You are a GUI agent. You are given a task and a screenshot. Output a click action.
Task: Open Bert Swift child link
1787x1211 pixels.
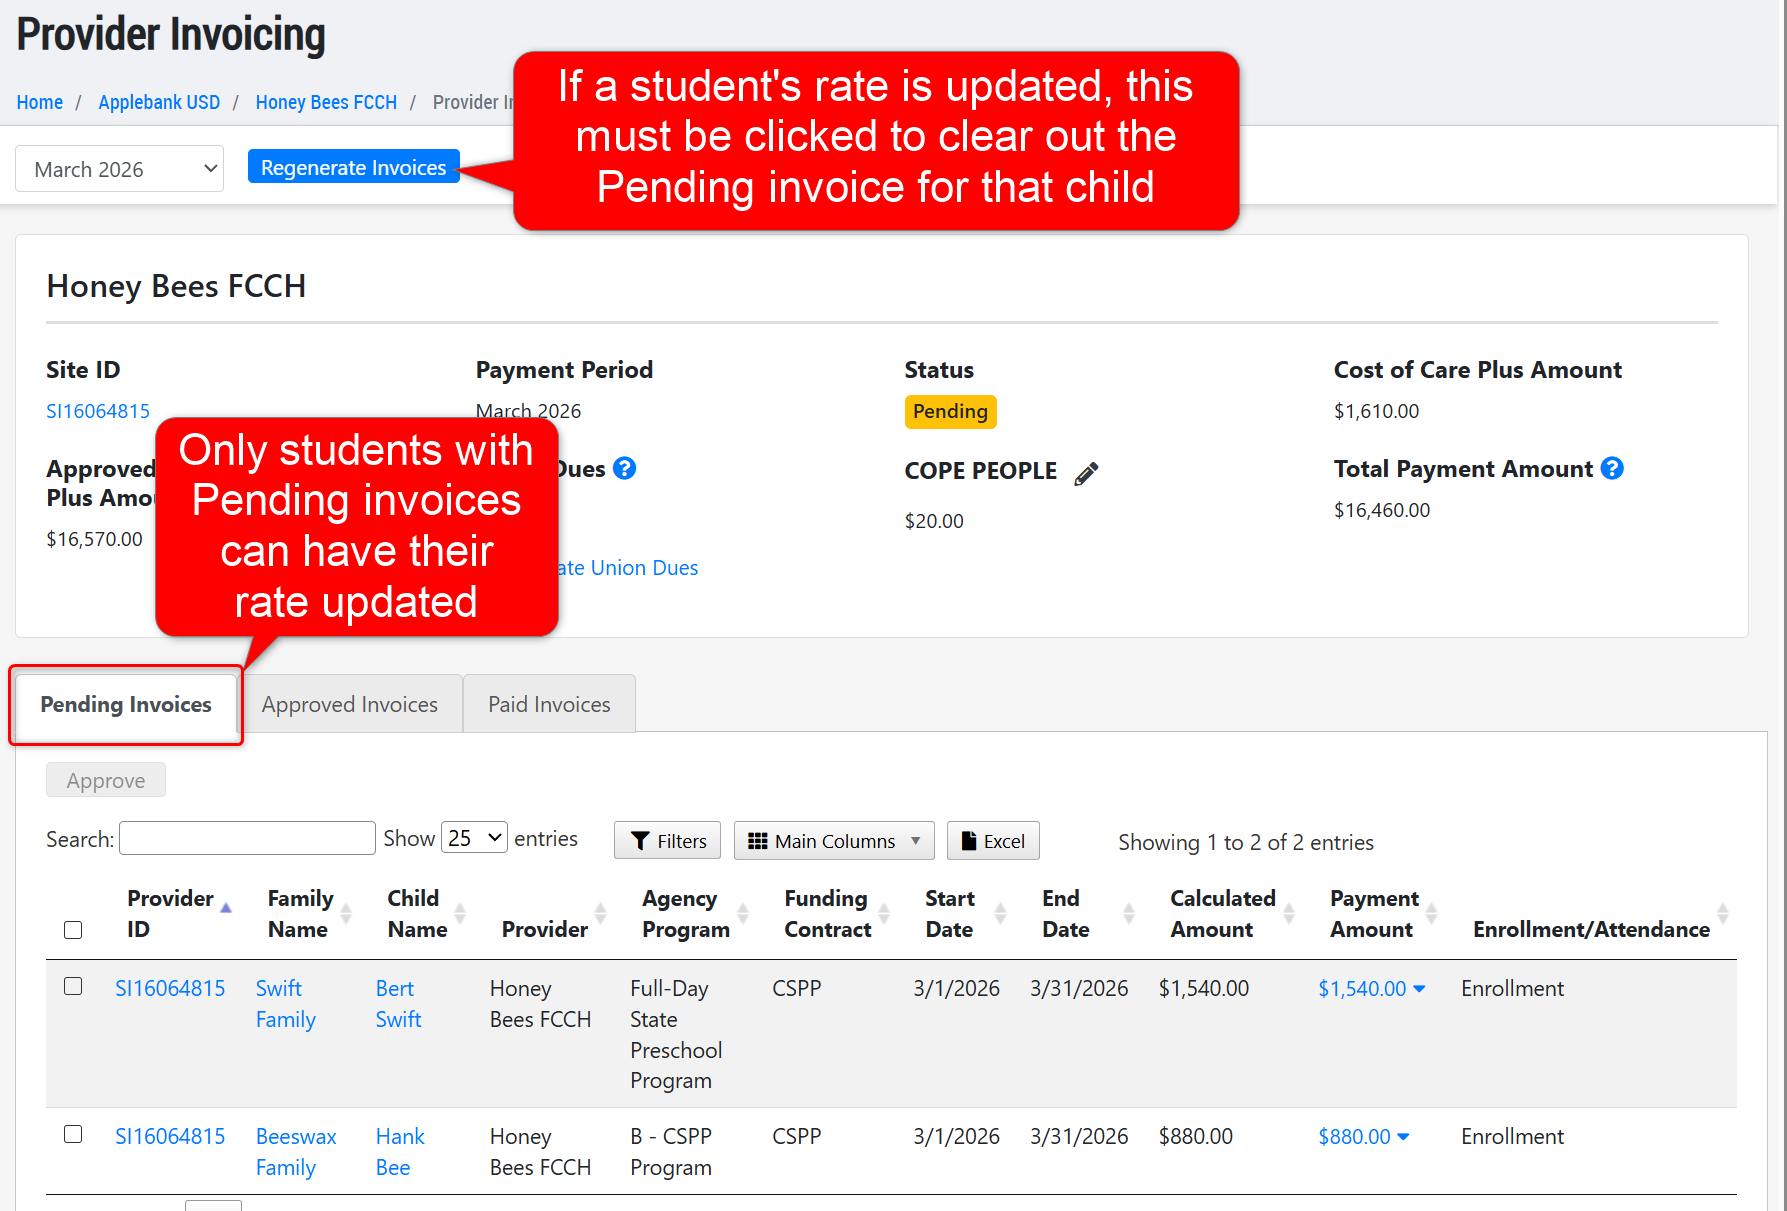(398, 1004)
